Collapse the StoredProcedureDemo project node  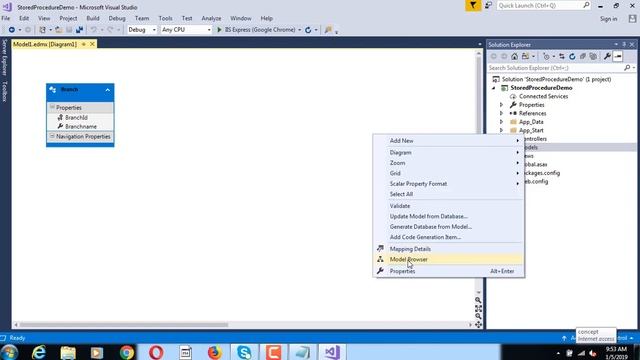point(494,88)
